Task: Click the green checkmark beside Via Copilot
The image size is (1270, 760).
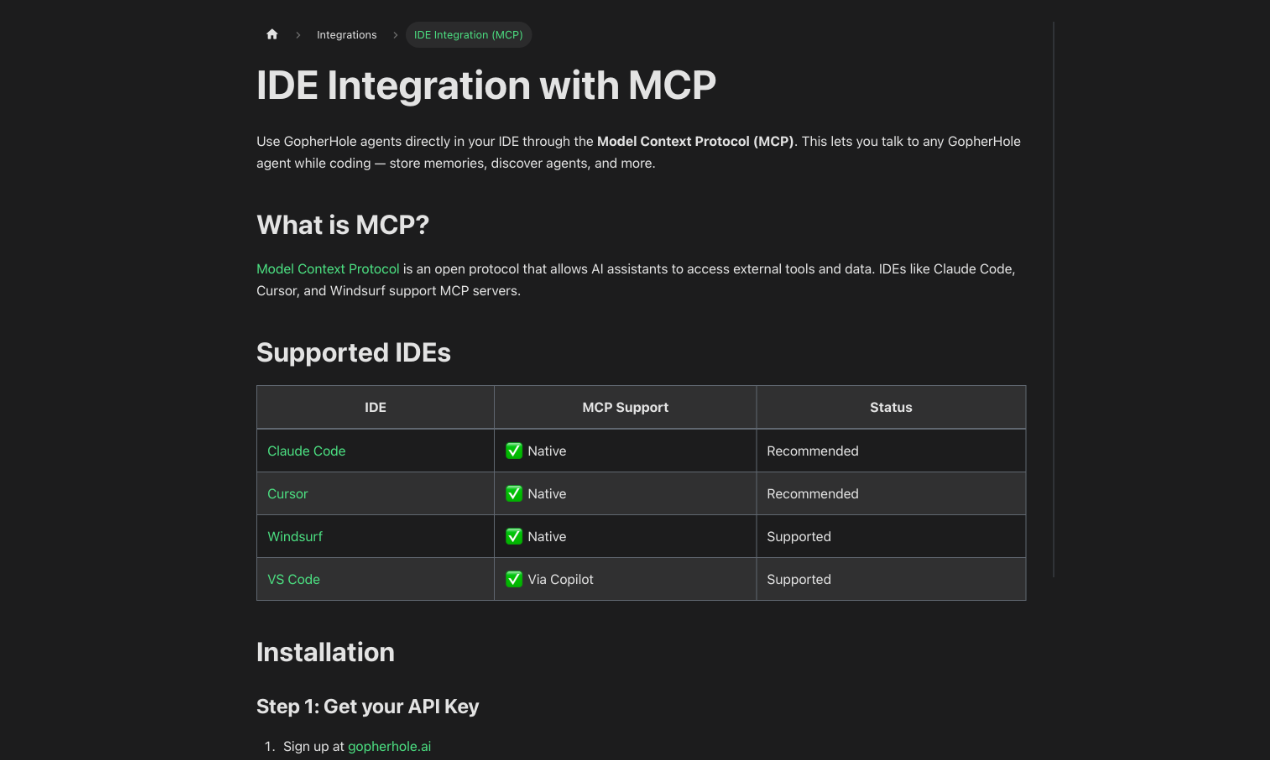Action: pyautogui.click(x=514, y=579)
